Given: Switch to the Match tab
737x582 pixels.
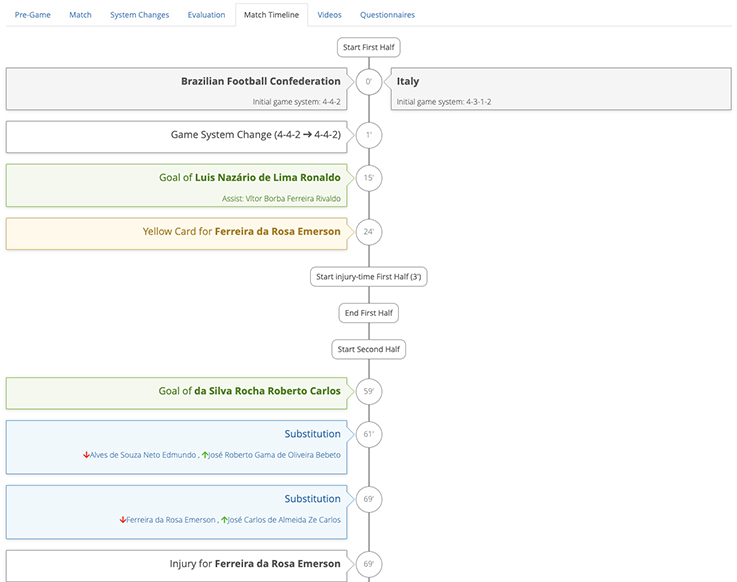Looking at the screenshot, I should point(80,15).
